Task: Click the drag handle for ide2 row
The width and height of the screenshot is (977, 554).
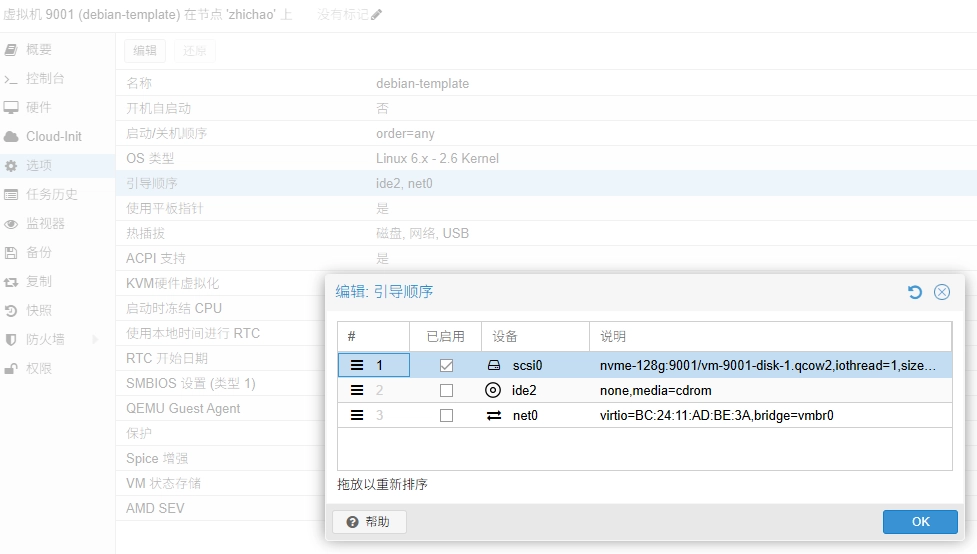Action: [357, 390]
